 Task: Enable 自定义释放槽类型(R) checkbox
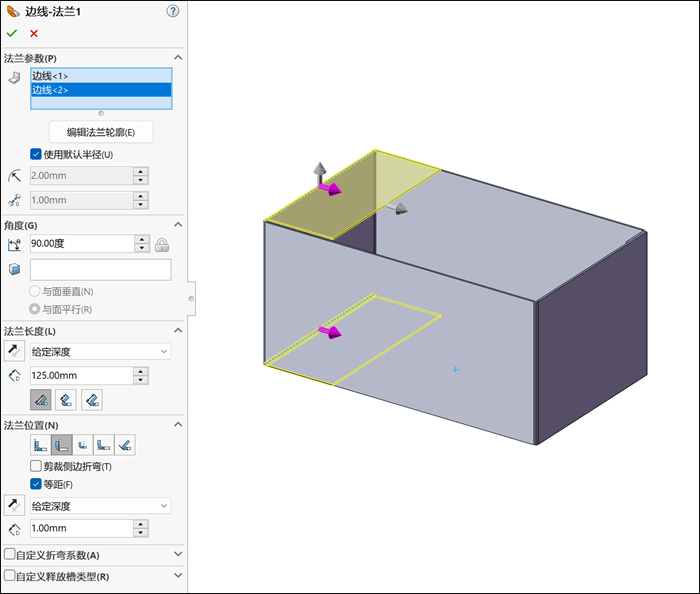pyautogui.click(x=9, y=575)
